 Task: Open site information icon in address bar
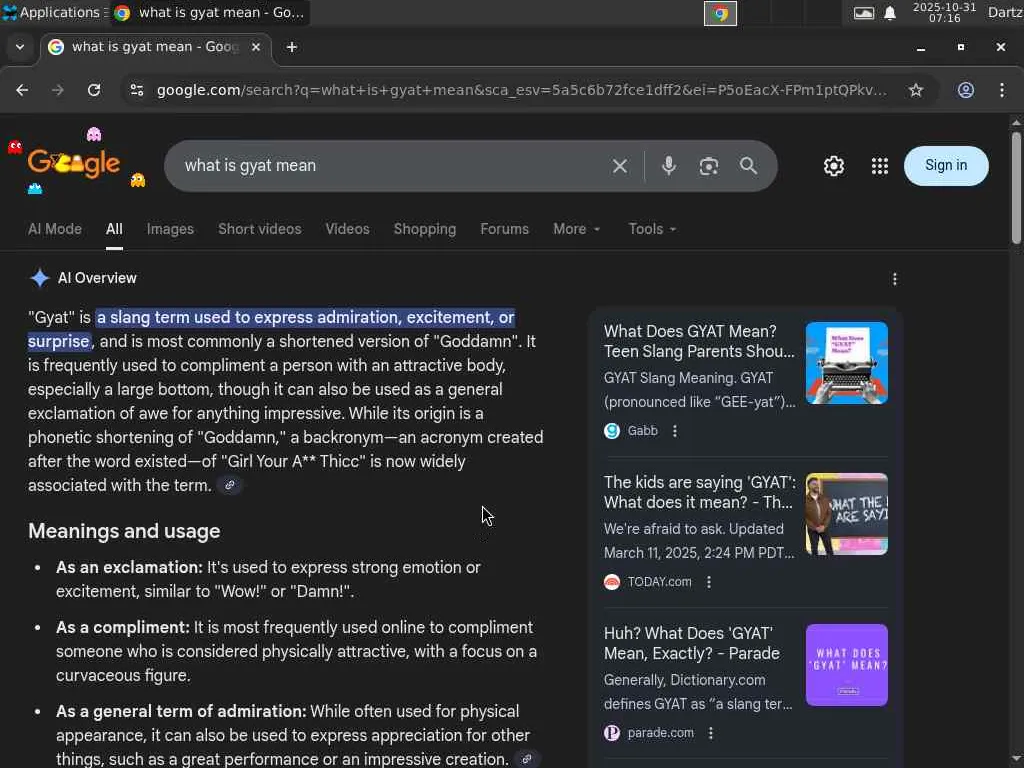[136, 90]
